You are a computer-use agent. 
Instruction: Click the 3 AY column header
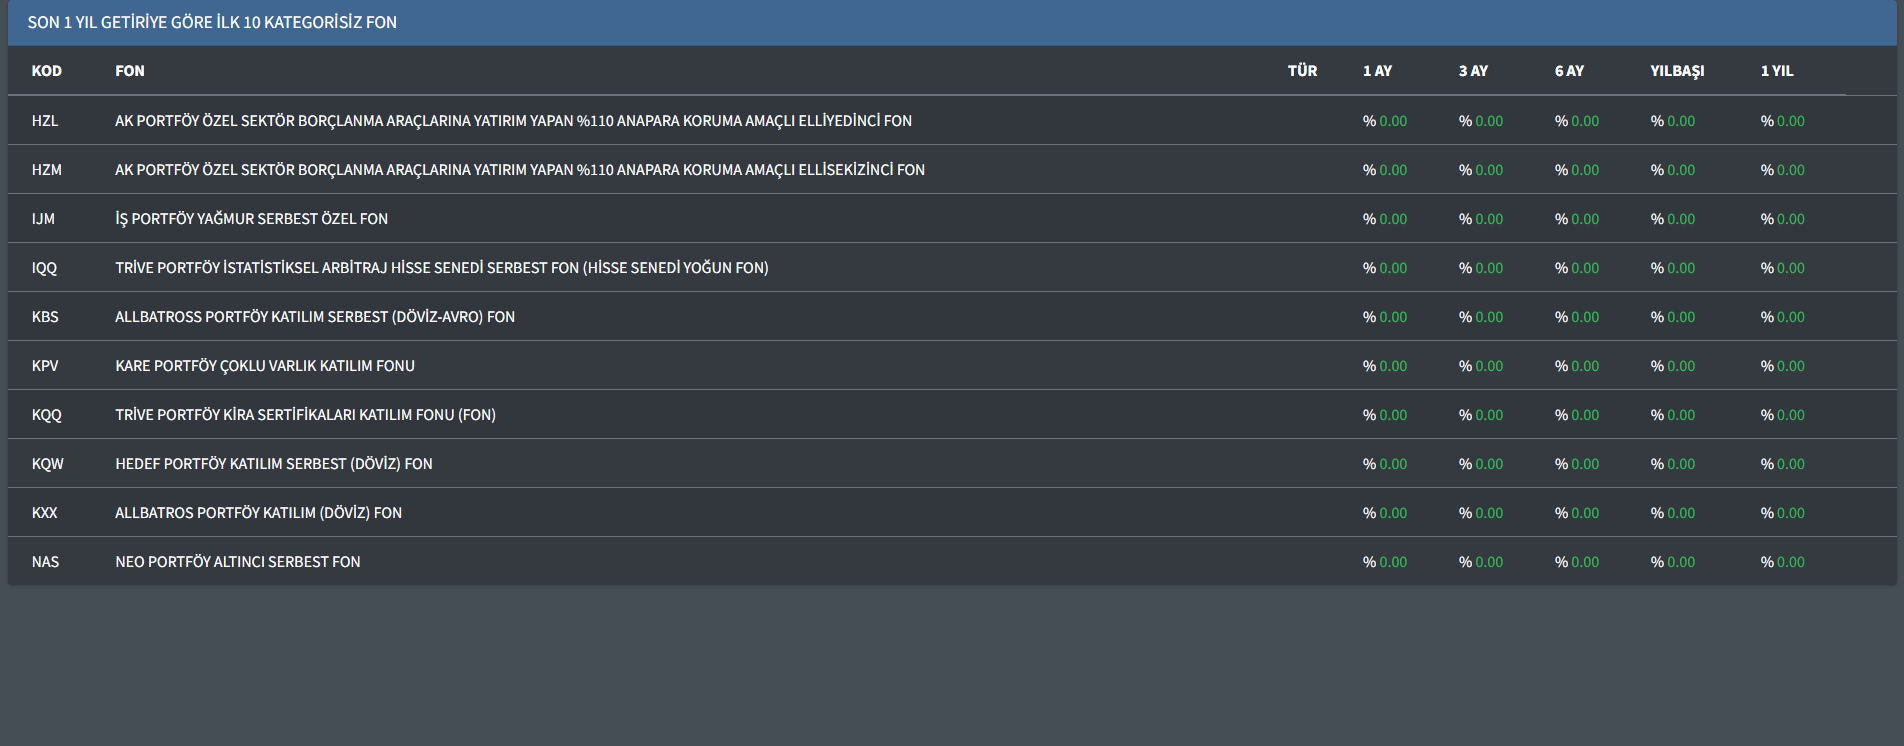1473,71
